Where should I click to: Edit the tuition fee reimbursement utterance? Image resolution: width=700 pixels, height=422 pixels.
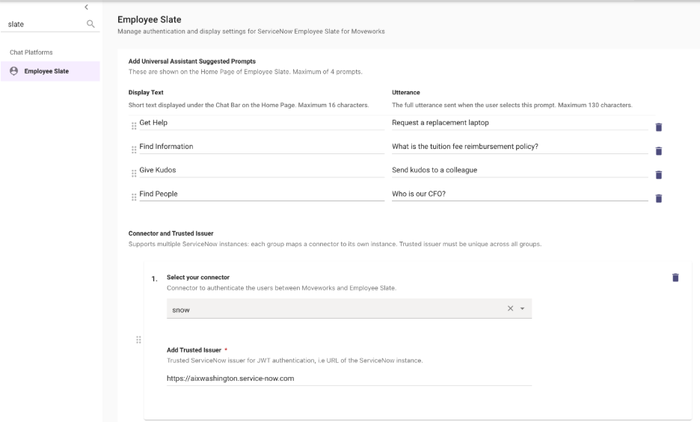point(520,146)
